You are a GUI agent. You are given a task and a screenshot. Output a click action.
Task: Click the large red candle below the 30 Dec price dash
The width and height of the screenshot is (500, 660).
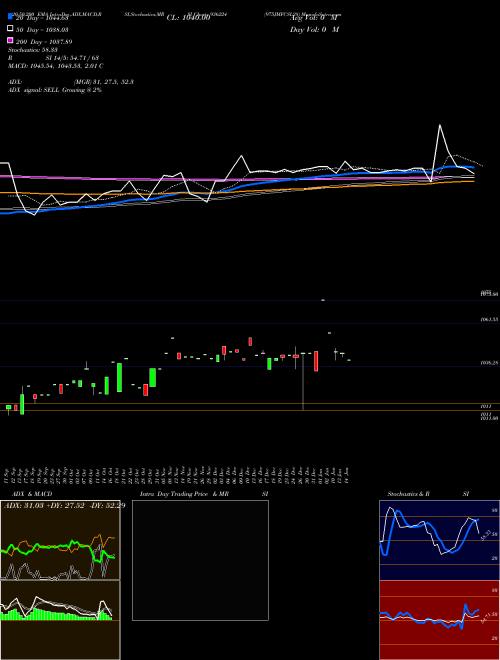click(316, 361)
